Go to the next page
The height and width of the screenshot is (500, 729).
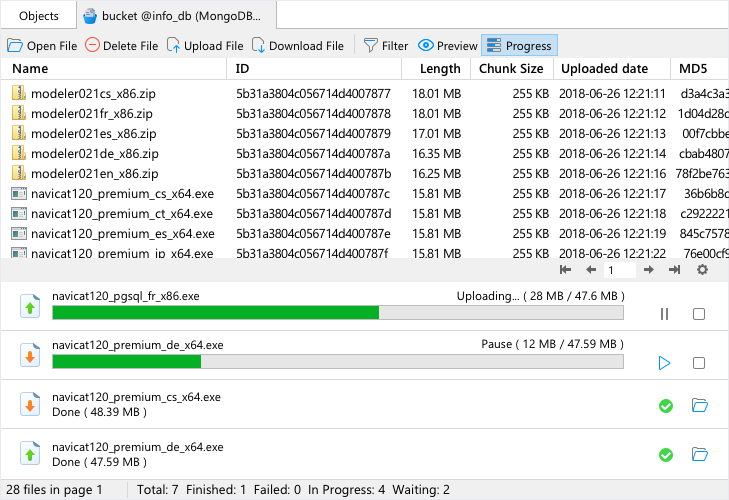pyautogui.click(x=649, y=269)
